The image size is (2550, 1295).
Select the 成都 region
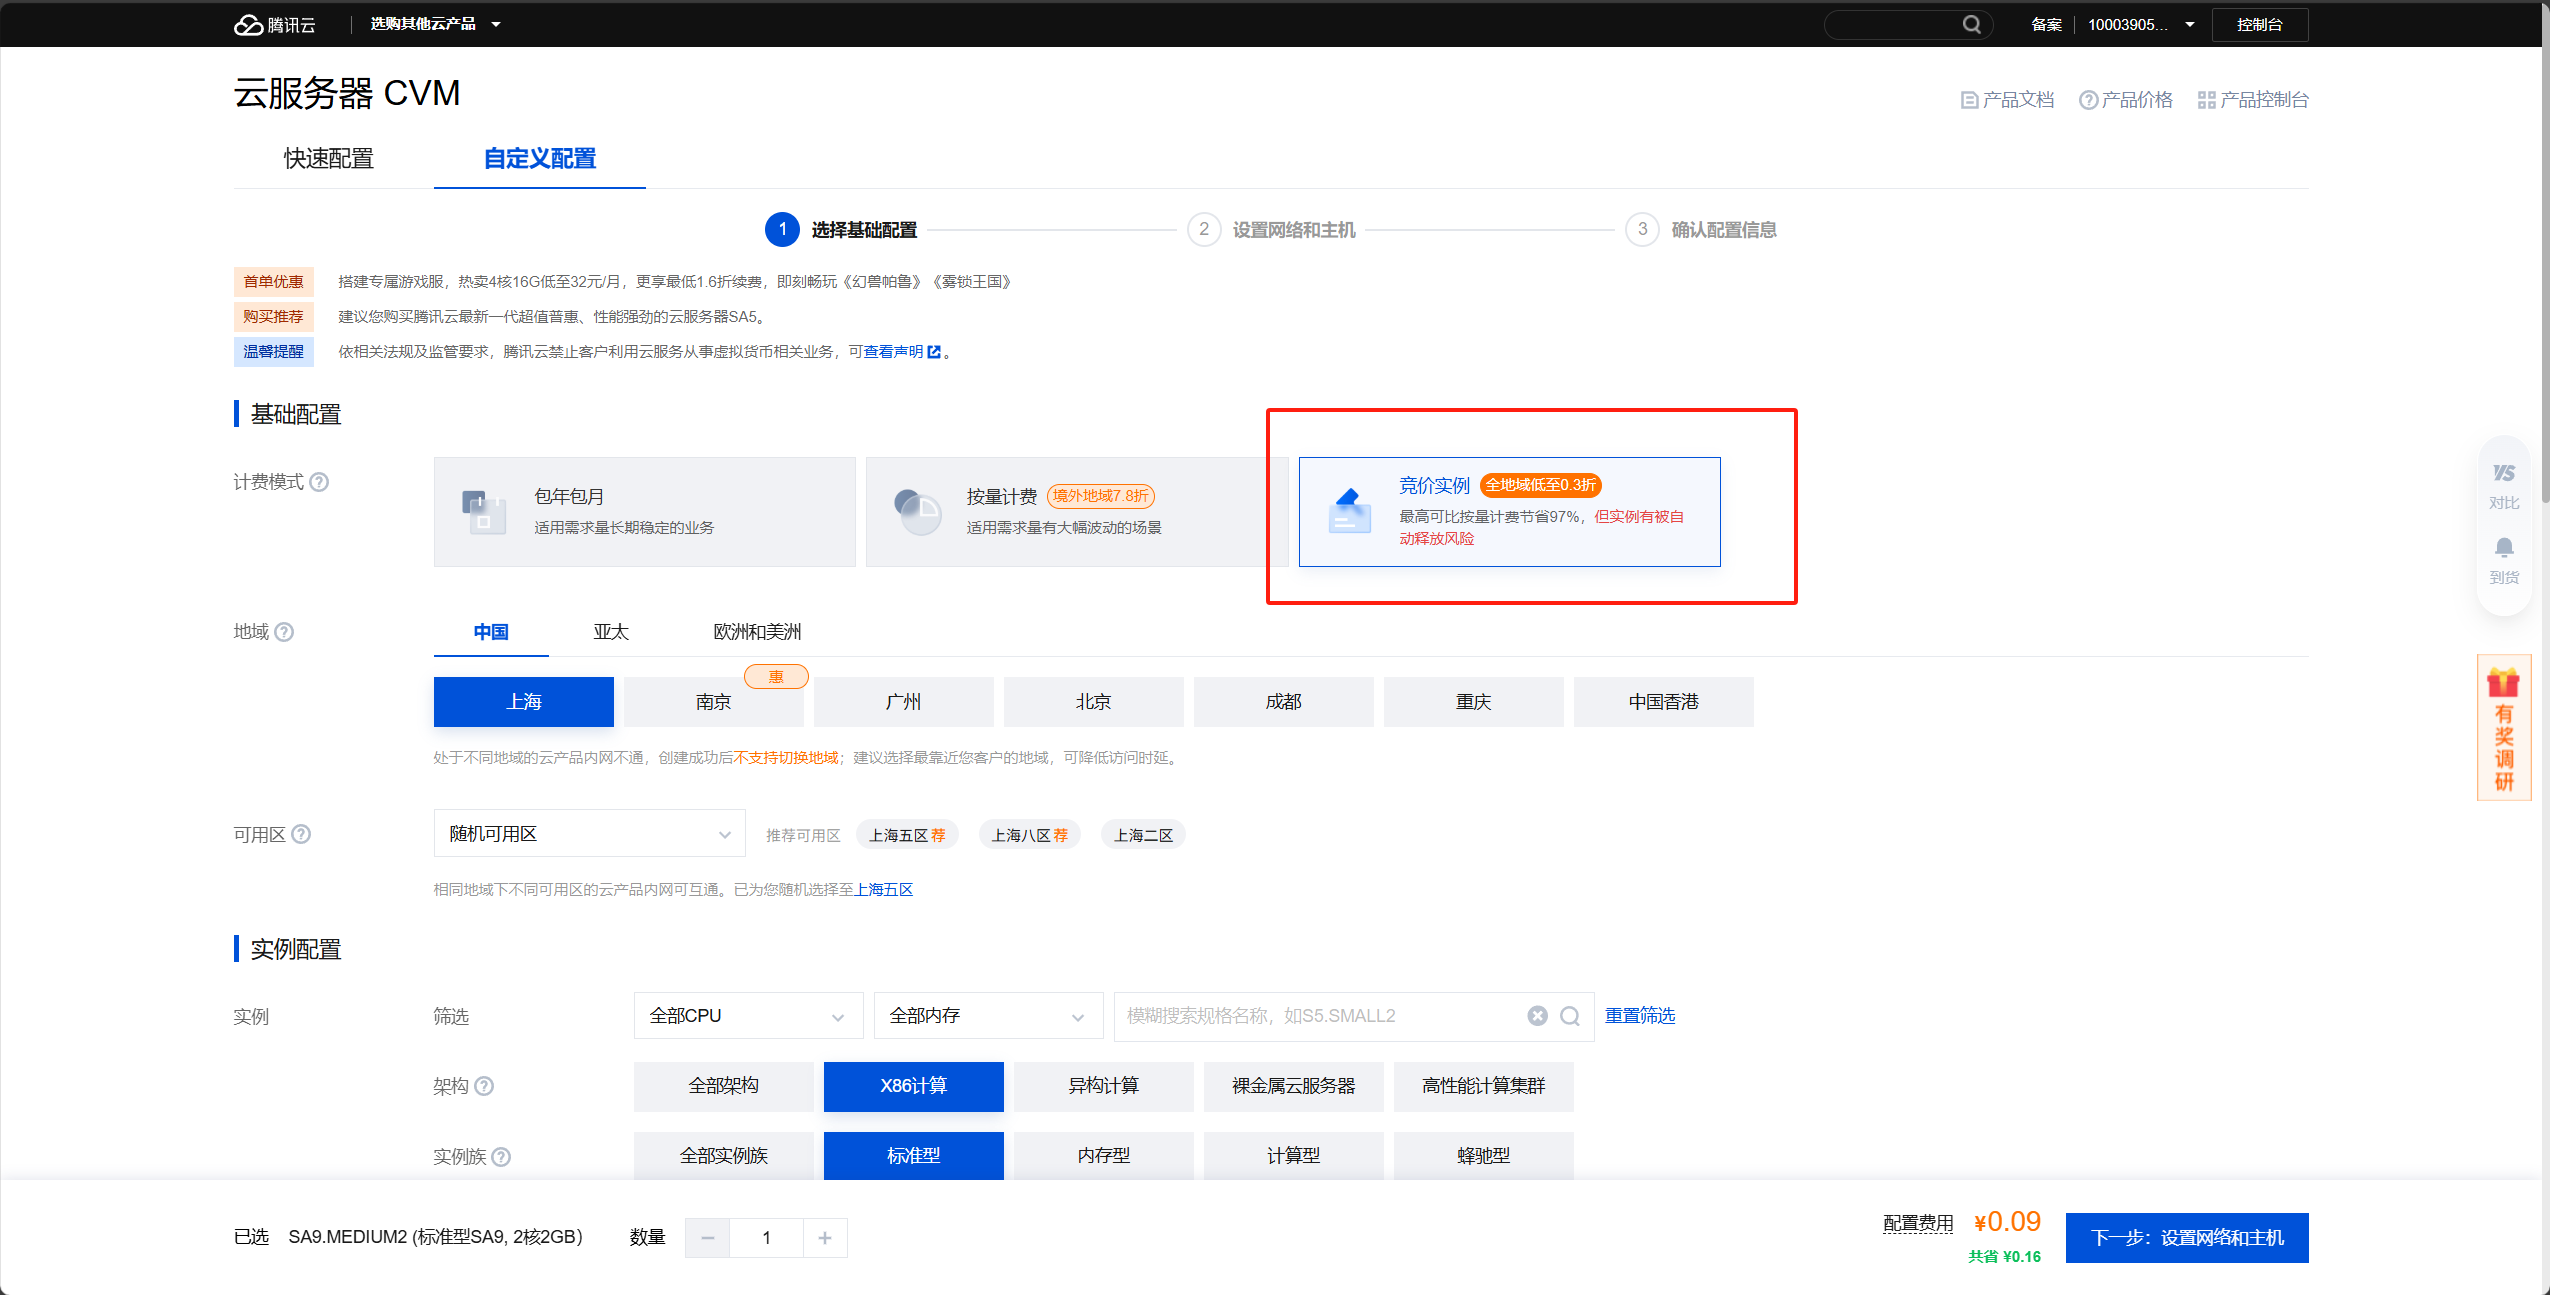(x=1284, y=702)
